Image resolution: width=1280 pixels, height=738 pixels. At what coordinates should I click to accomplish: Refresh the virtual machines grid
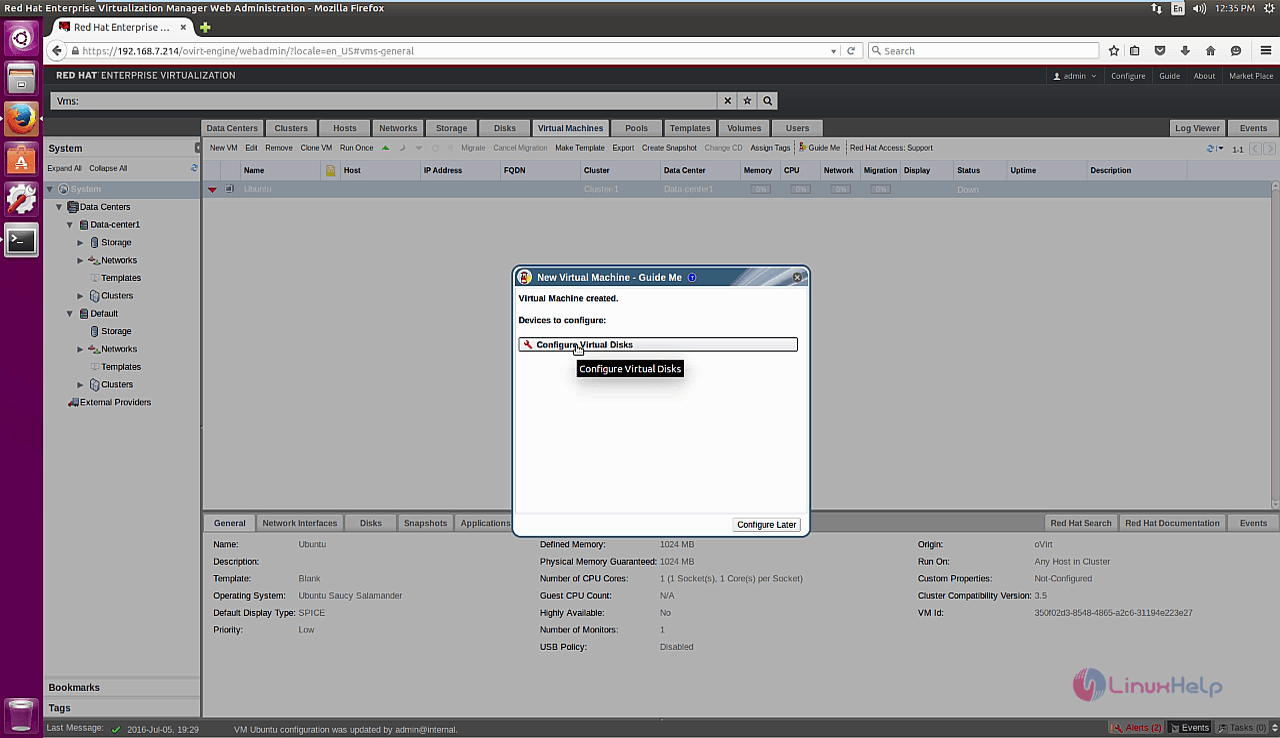1211,149
